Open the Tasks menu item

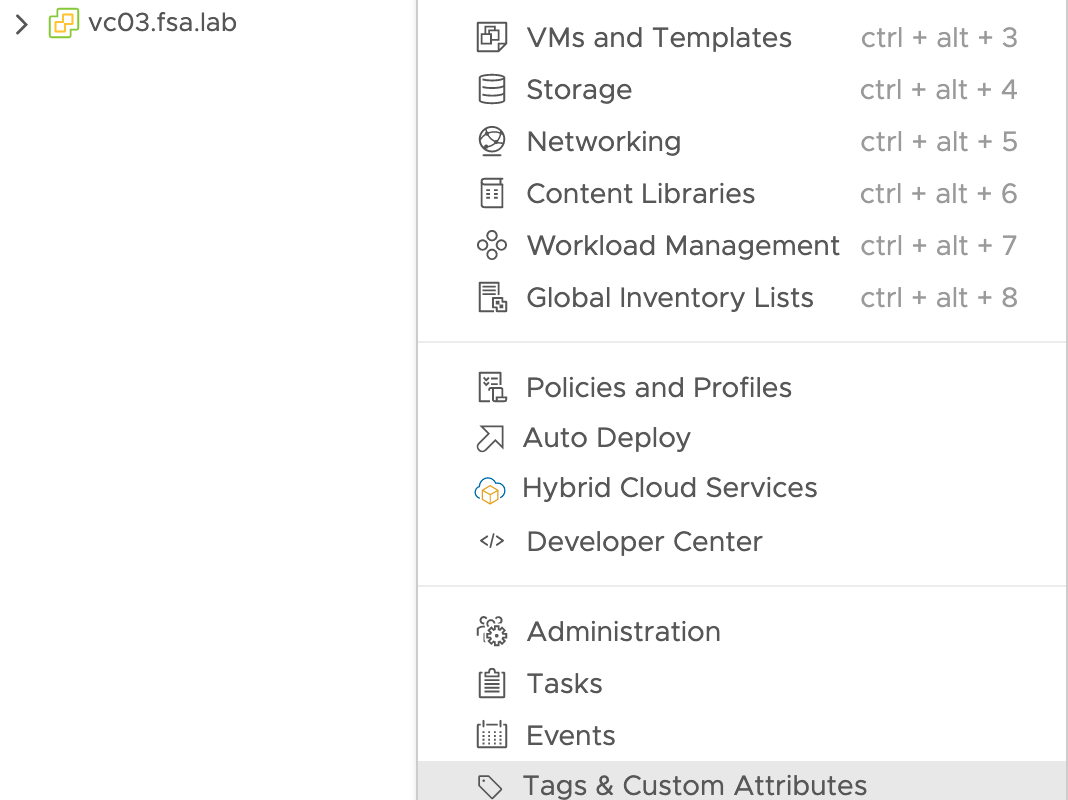pyautogui.click(x=564, y=684)
